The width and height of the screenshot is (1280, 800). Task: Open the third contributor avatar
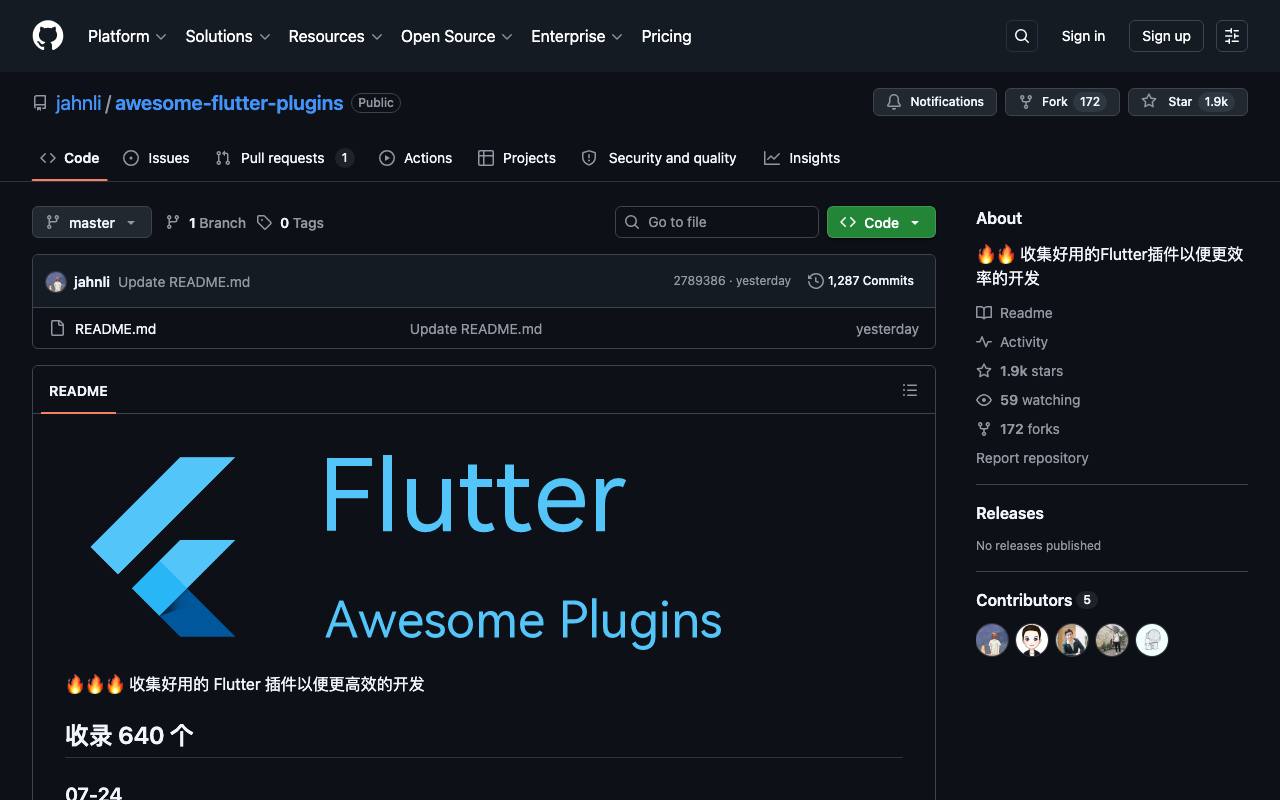coord(1072,640)
